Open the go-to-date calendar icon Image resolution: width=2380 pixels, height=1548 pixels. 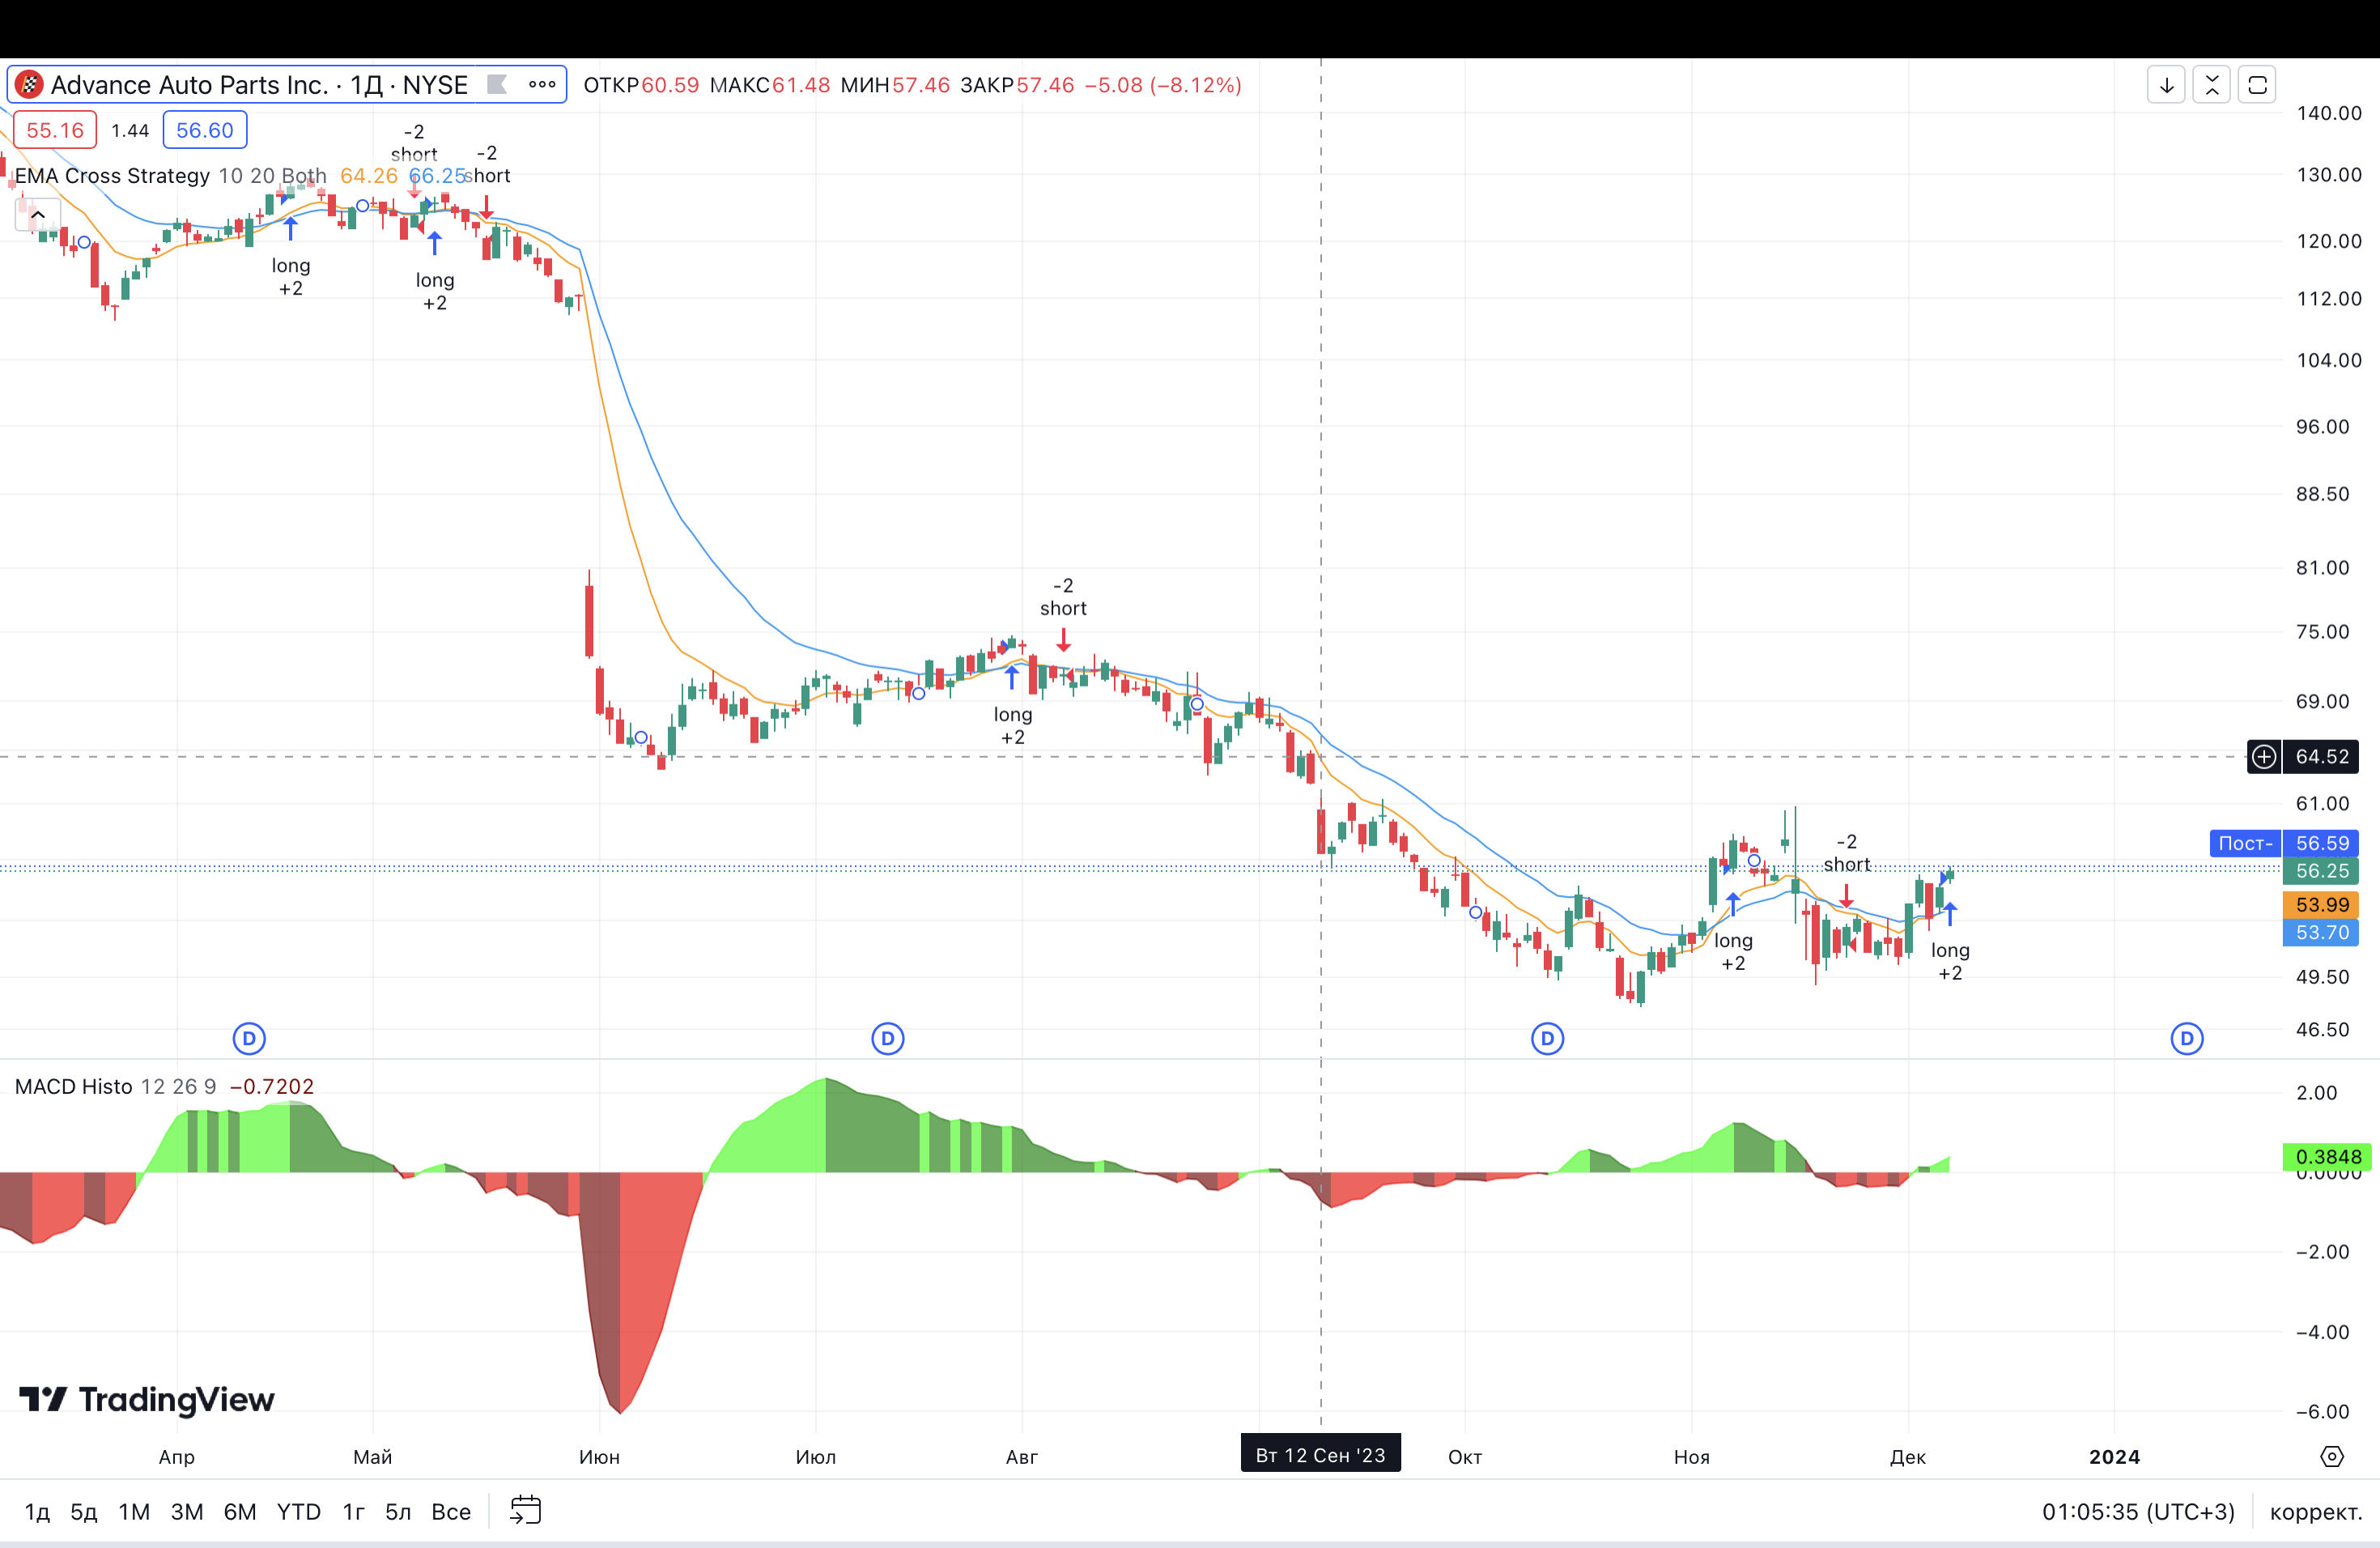(x=525, y=1510)
